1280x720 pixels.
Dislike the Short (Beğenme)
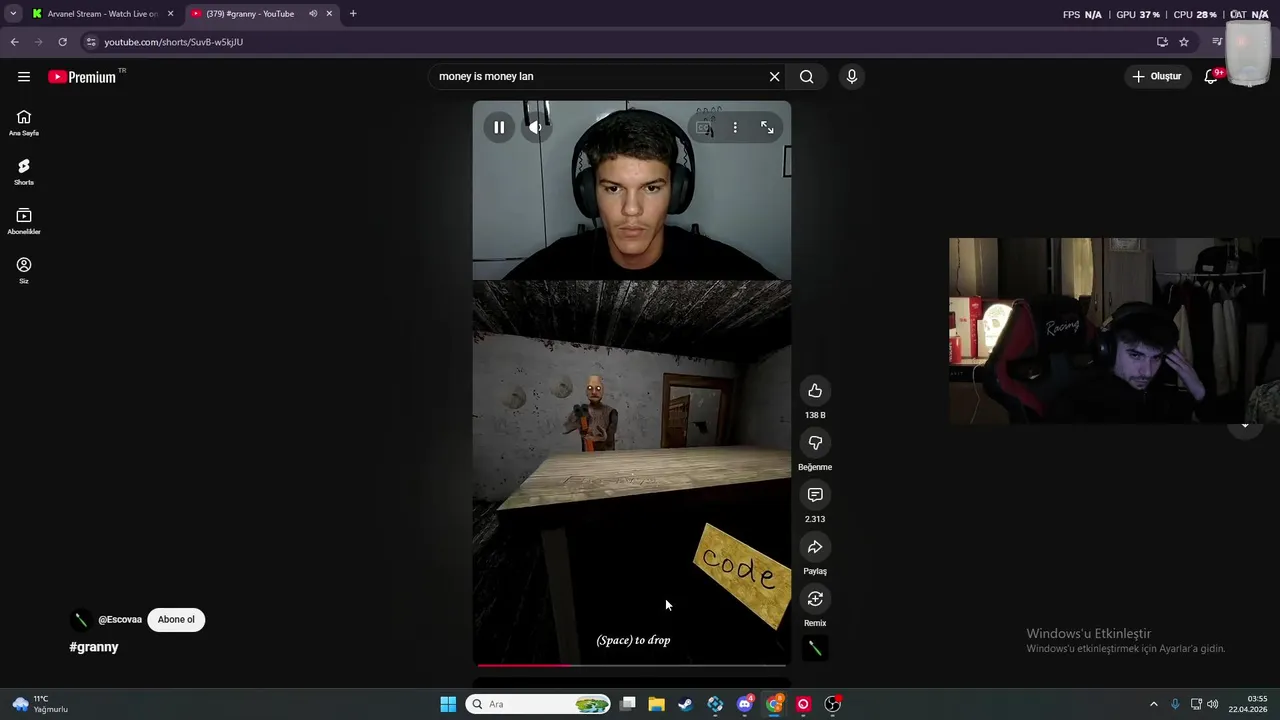pos(815,442)
